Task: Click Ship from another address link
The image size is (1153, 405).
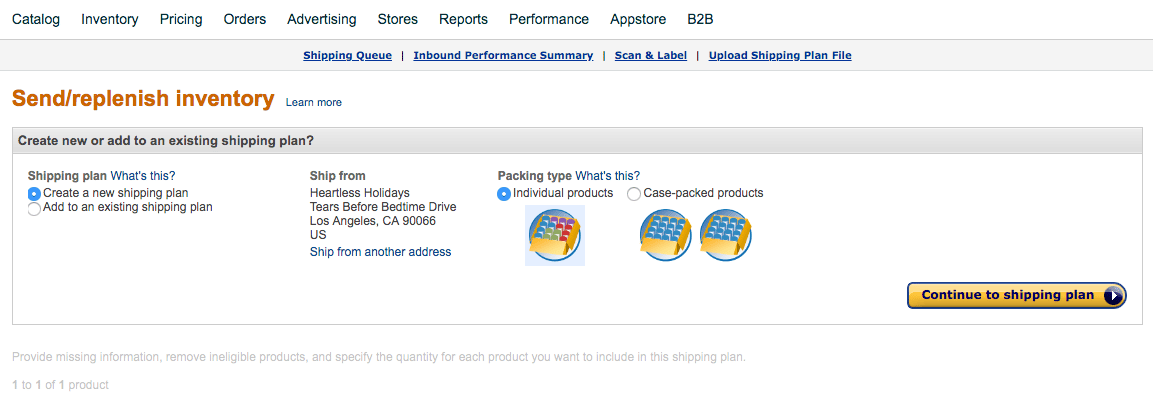Action: point(380,252)
